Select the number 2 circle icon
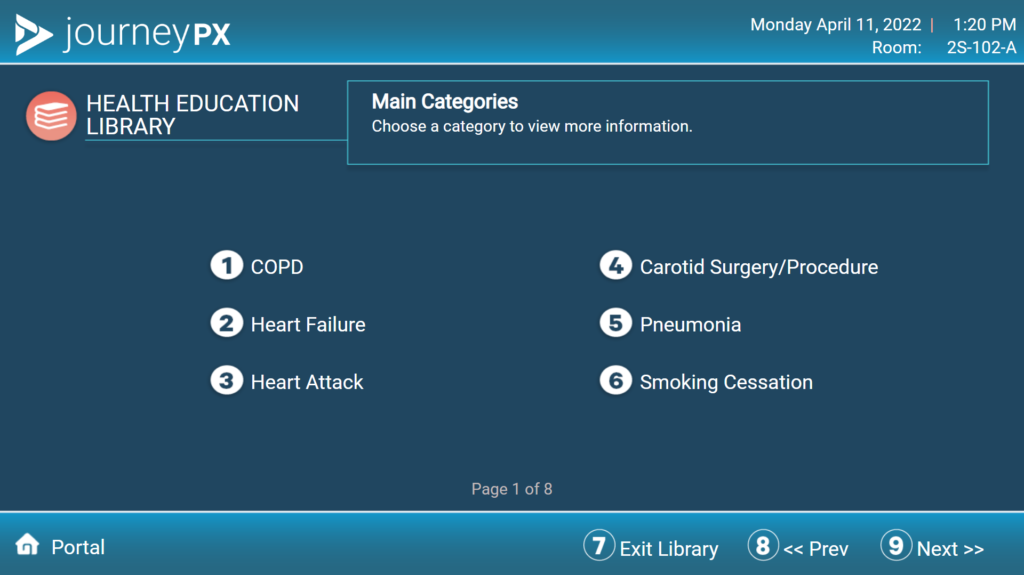Screen dimensions: 1024x575 (227, 323)
